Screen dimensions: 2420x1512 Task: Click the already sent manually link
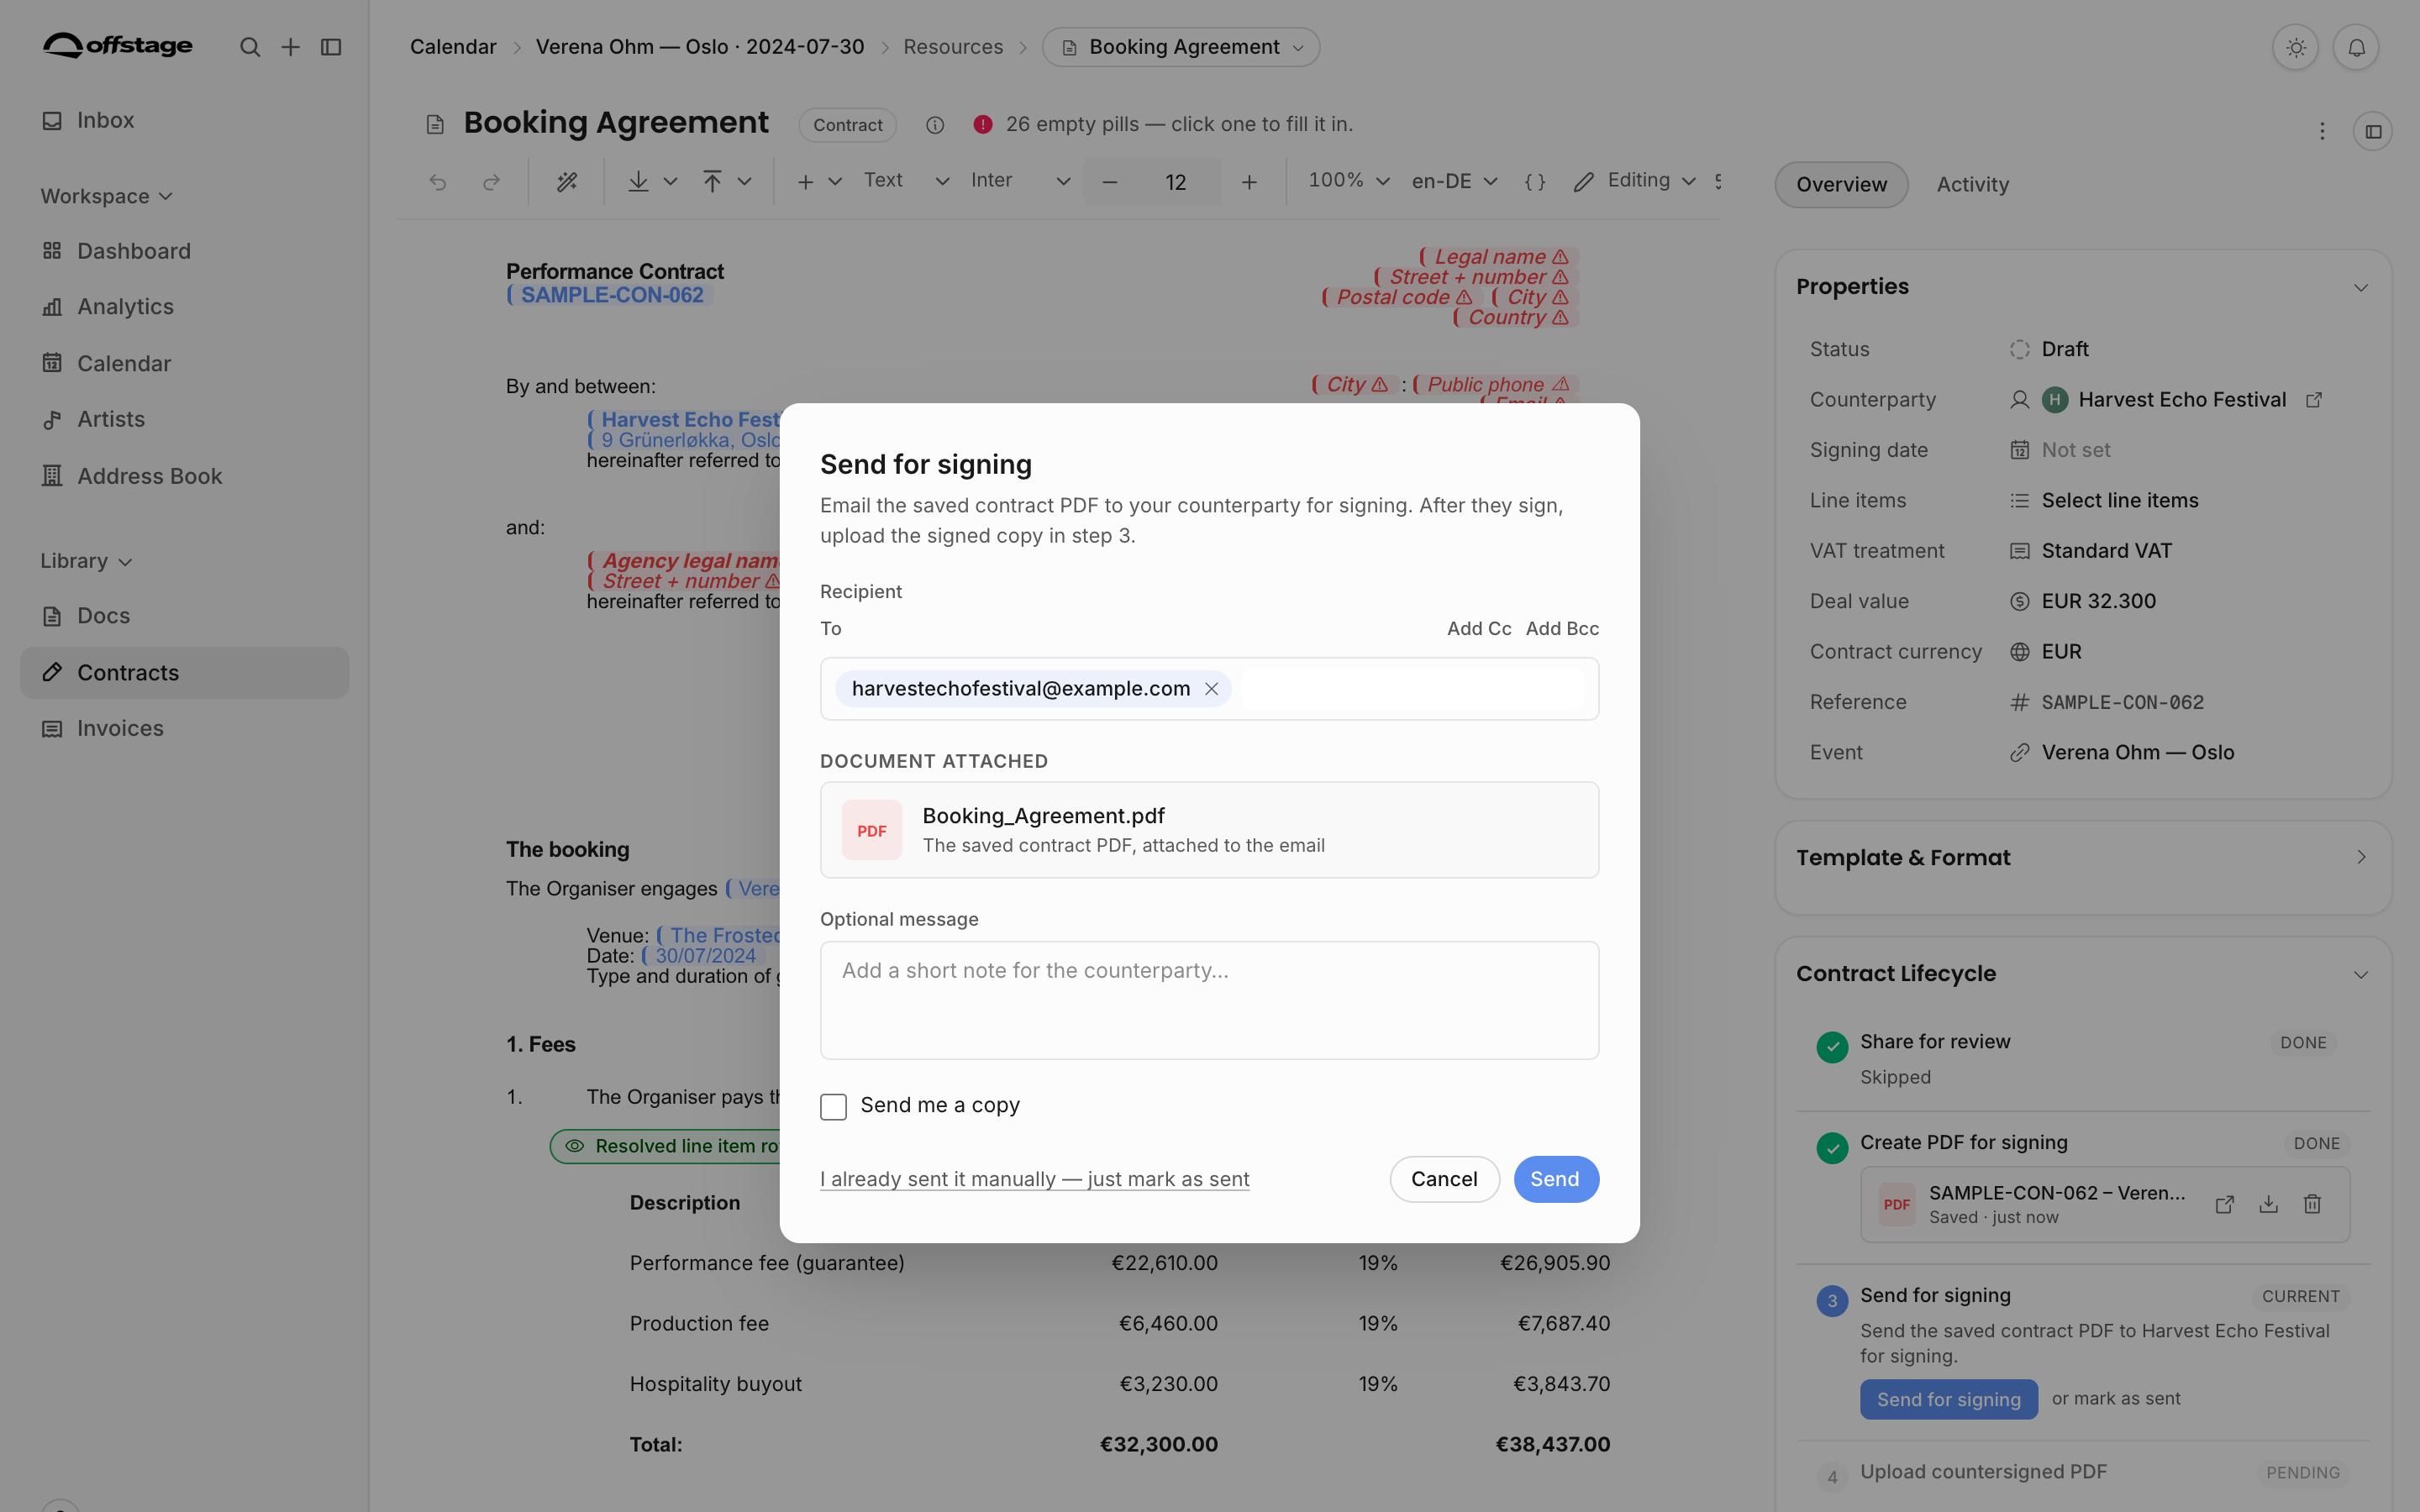pyautogui.click(x=1034, y=1179)
